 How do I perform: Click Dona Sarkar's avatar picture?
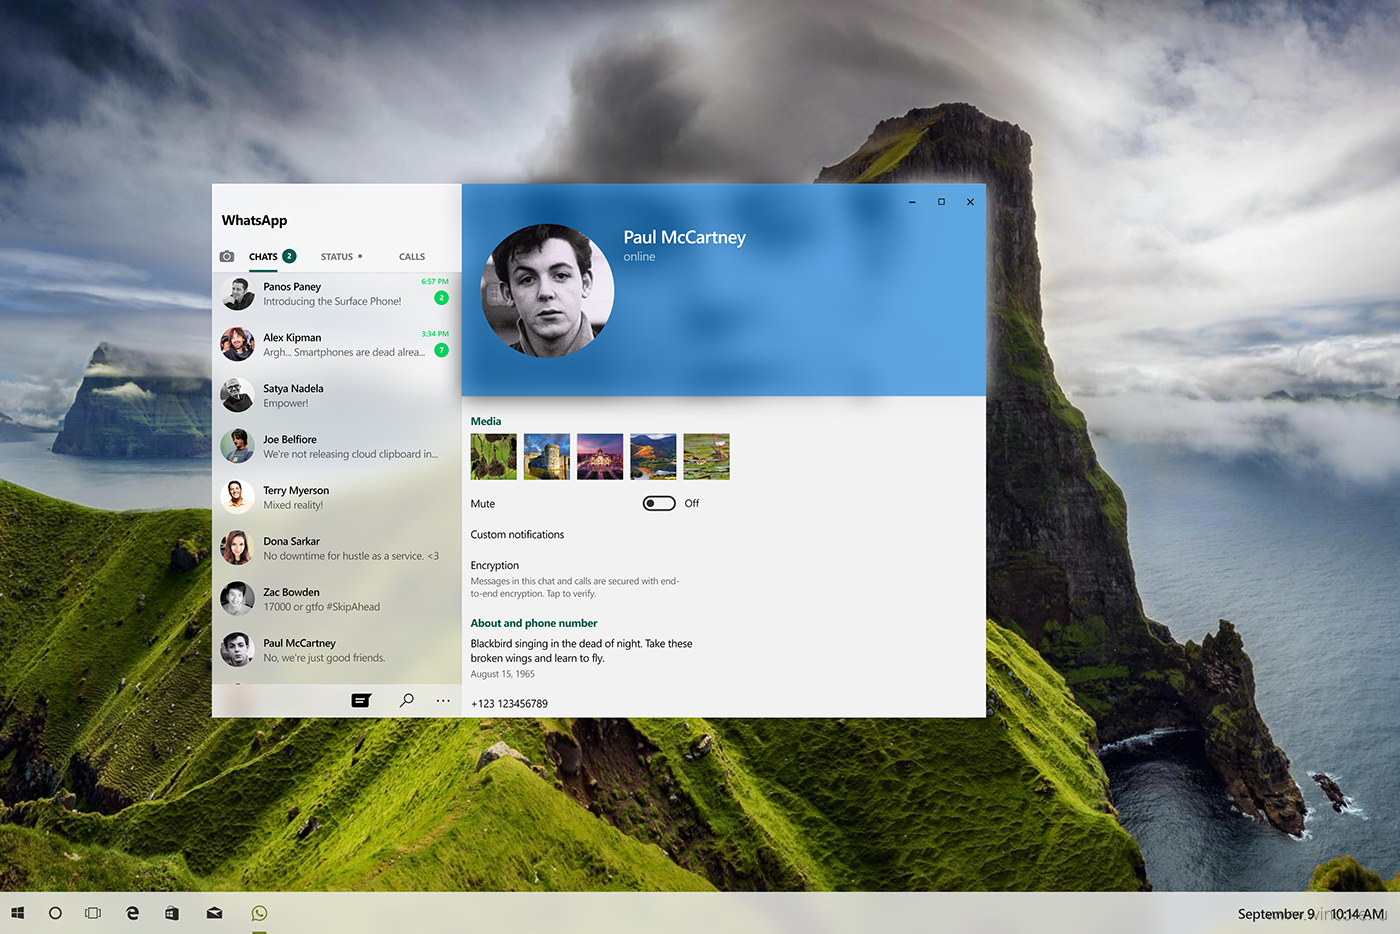pos(237,548)
